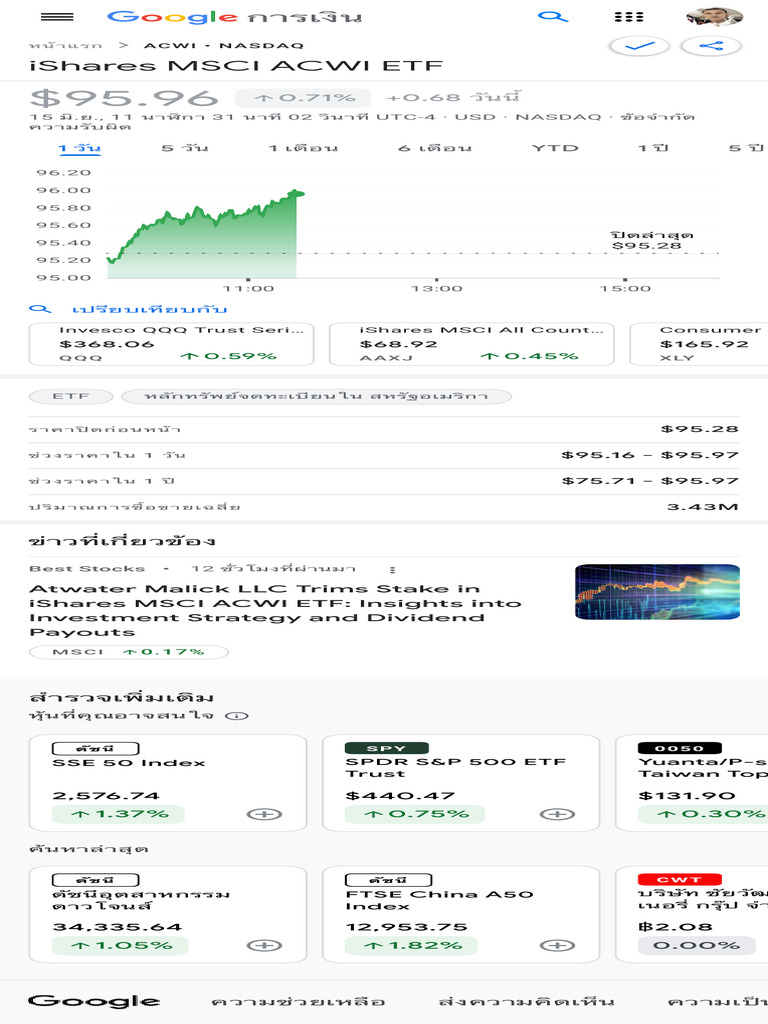This screenshot has width=768, height=1024.
Task: Open the SSE 50 Index card
Action: pyautogui.click(x=168, y=783)
